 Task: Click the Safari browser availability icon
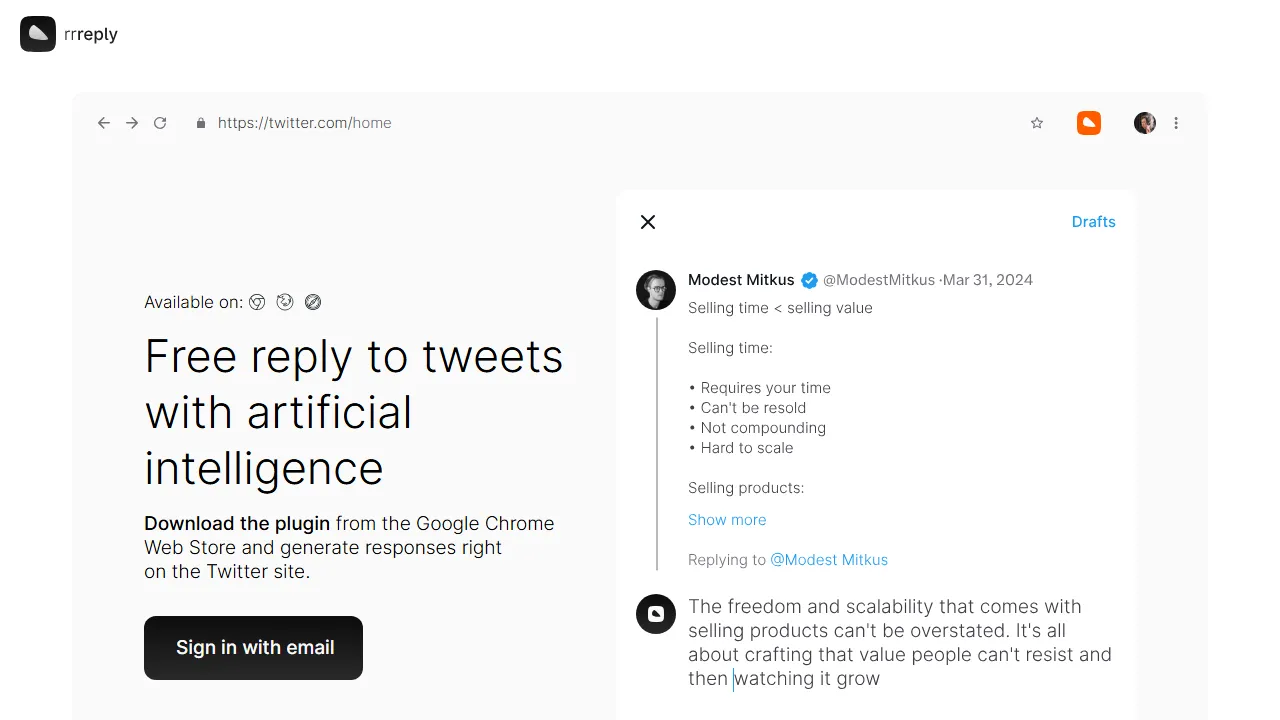click(x=313, y=301)
